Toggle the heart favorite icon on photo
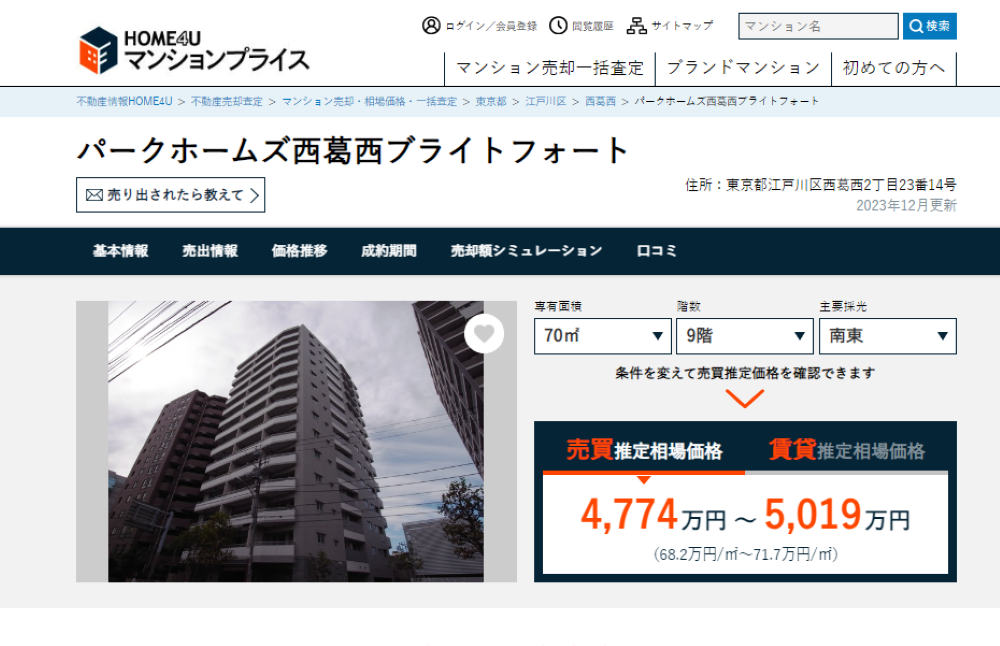Screen dimensions: 1000x646 (484, 334)
